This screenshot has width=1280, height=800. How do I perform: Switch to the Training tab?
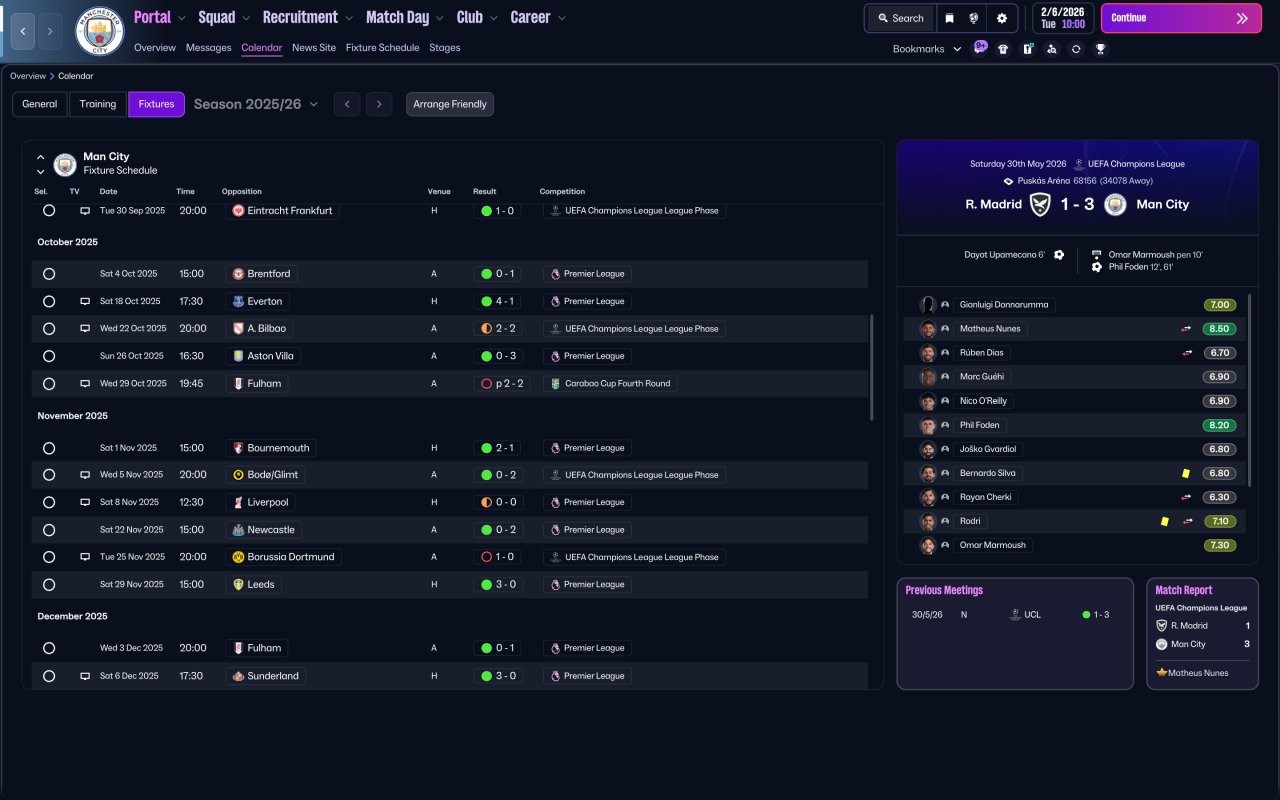pyautogui.click(x=98, y=104)
